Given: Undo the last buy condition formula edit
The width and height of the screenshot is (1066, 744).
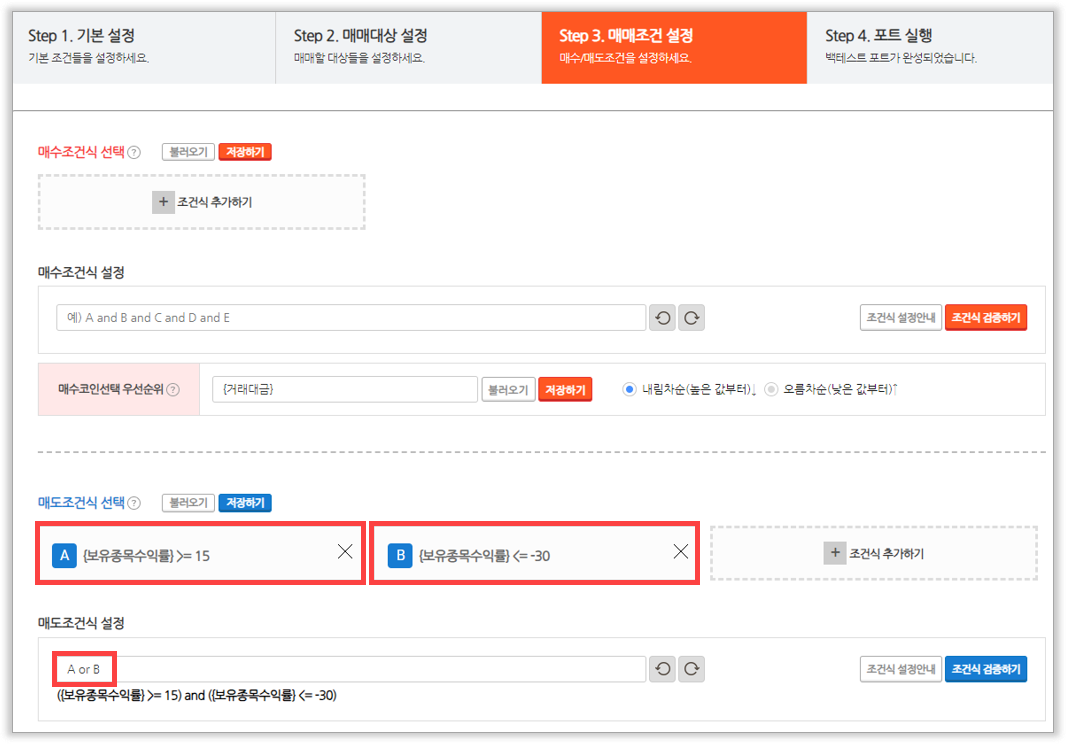Looking at the screenshot, I should click(x=662, y=318).
